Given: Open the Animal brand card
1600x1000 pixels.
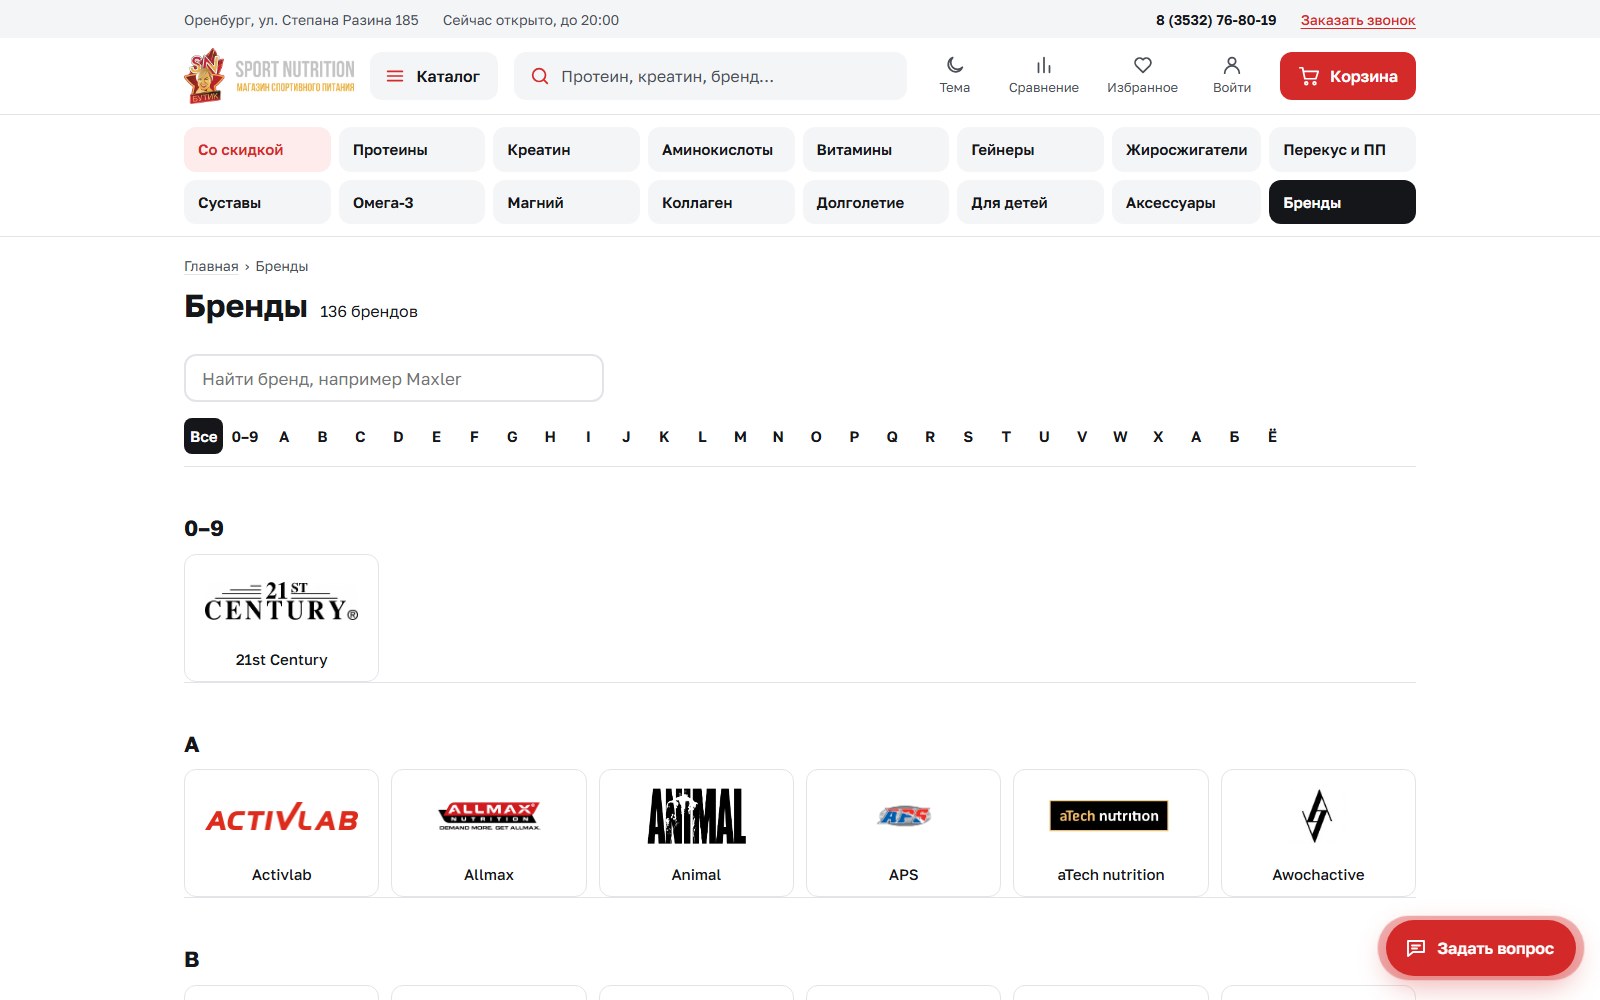Looking at the screenshot, I should click(696, 833).
